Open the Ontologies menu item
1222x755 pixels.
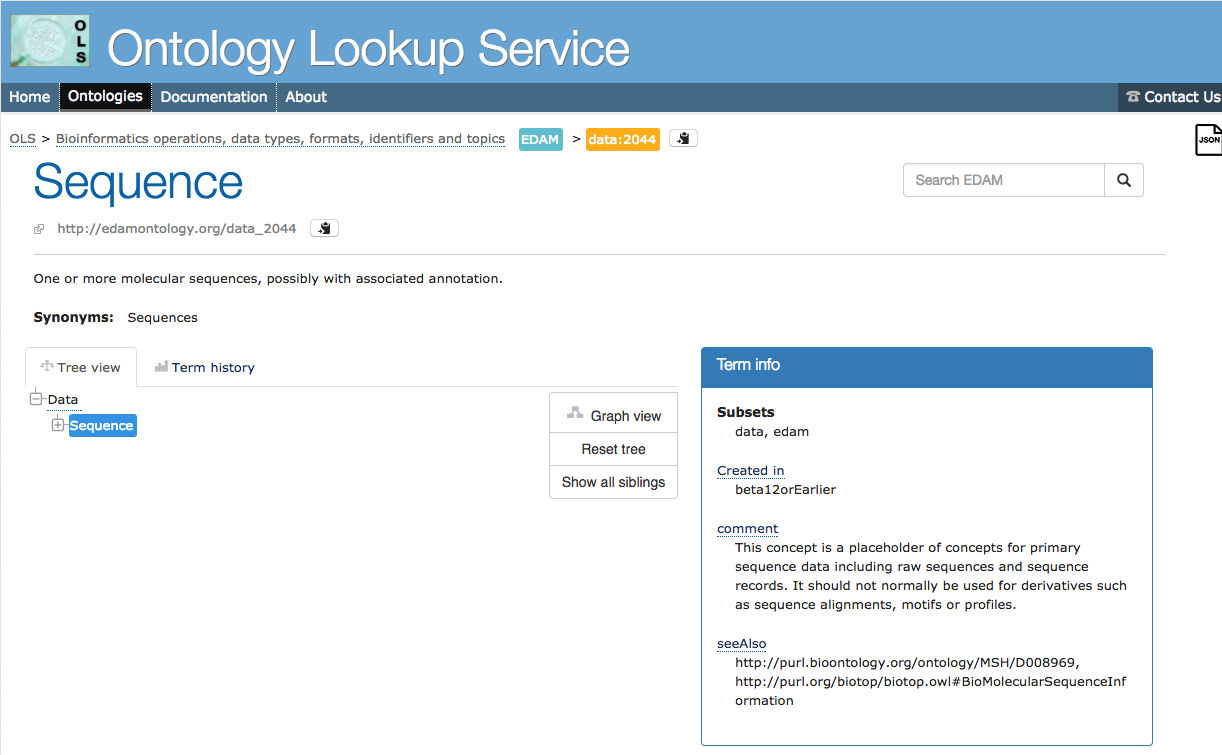pyautogui.click(x=105, y=97)
